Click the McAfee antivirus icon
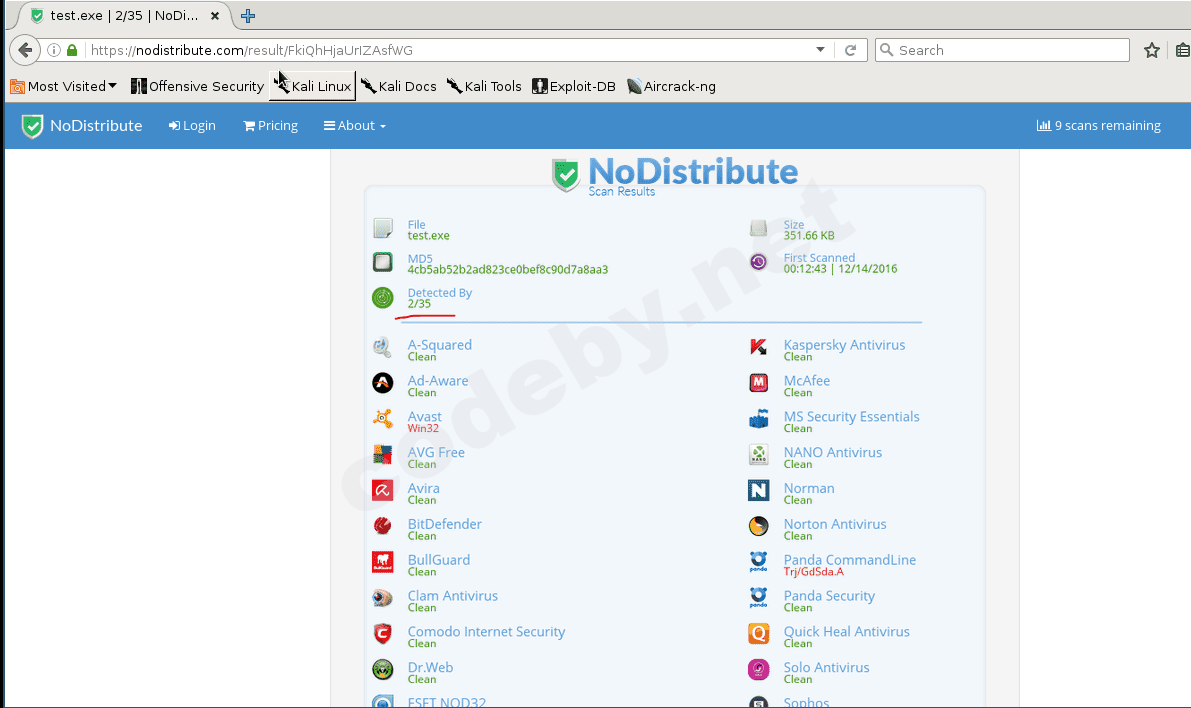 [x=759, y=383]
